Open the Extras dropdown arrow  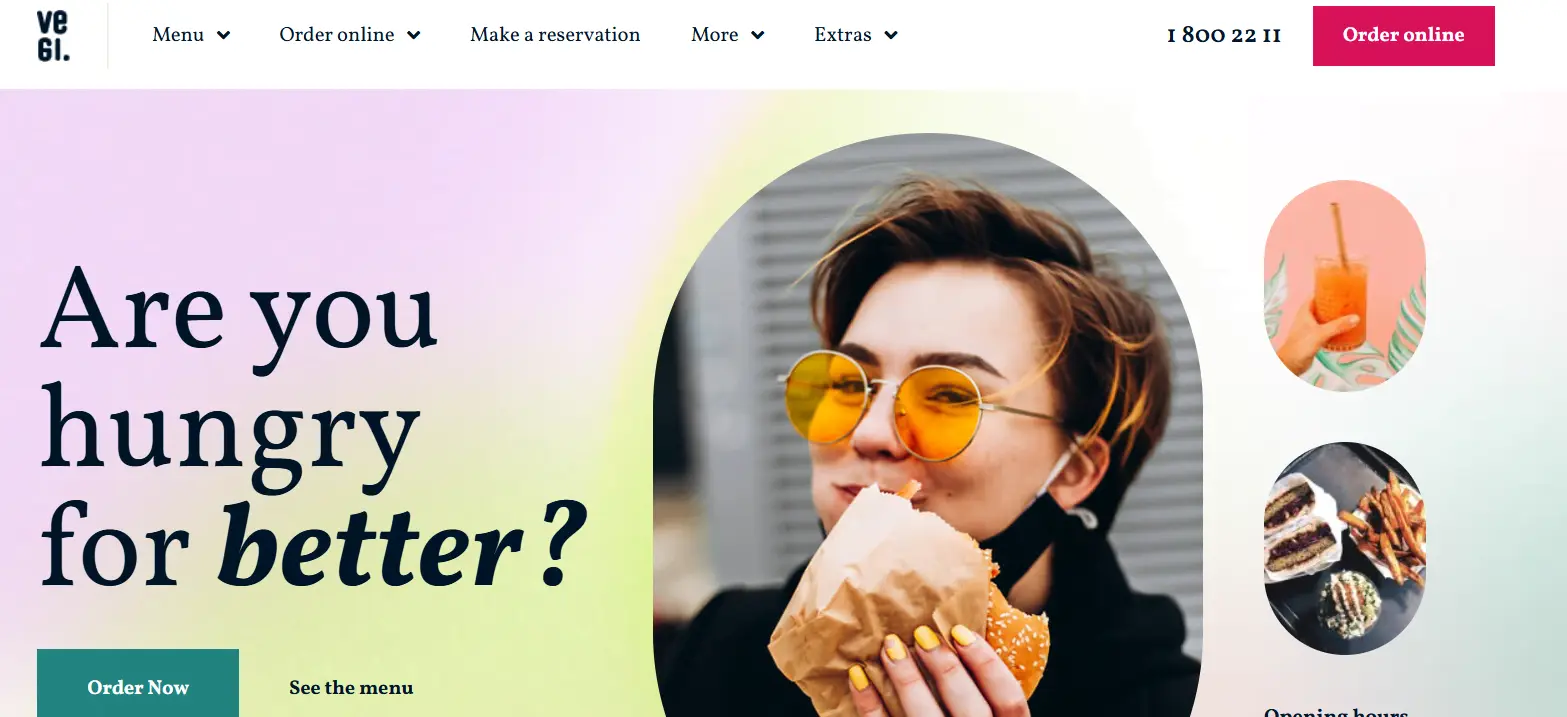pyautogui.click(x=890, y=35)
